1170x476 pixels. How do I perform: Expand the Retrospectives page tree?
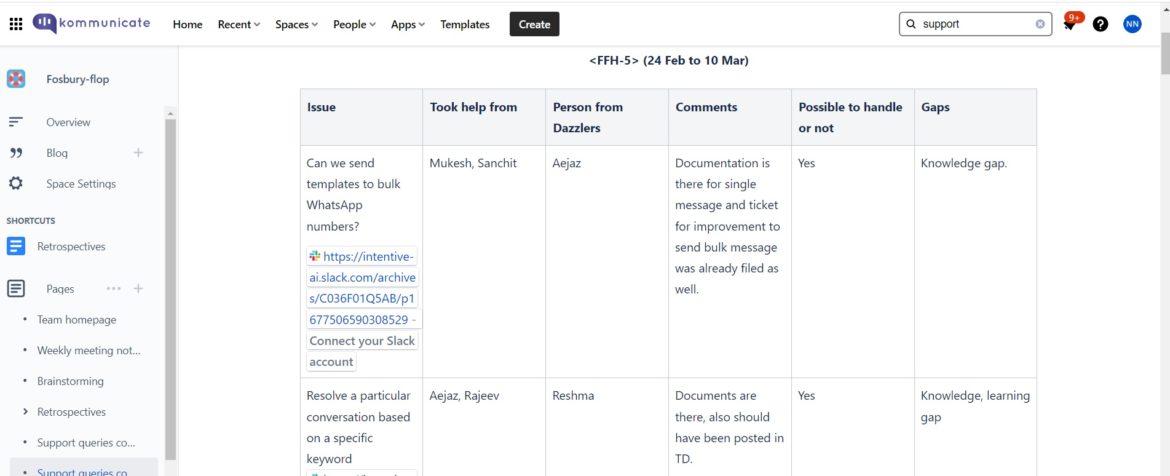click(x=25, y=412)
